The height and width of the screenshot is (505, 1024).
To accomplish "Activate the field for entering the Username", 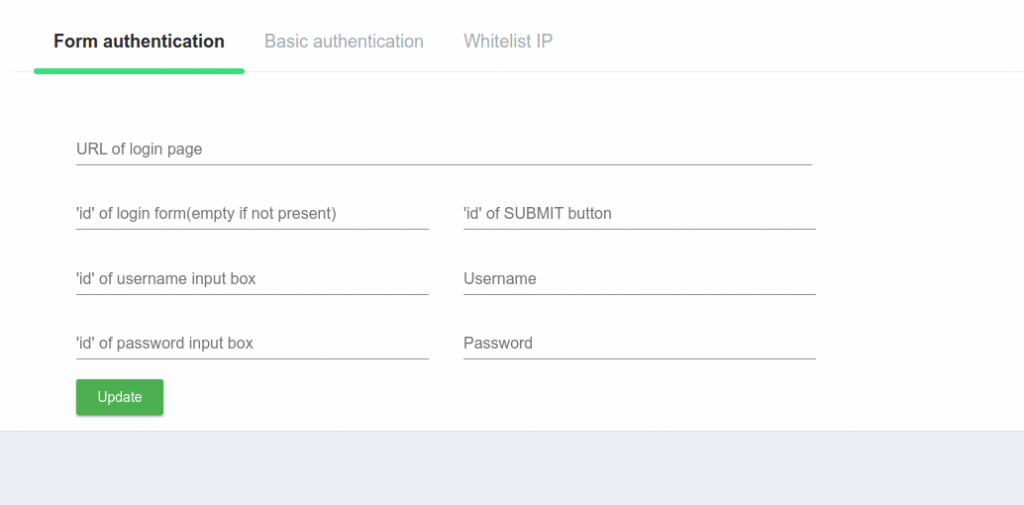I will 639,279.
